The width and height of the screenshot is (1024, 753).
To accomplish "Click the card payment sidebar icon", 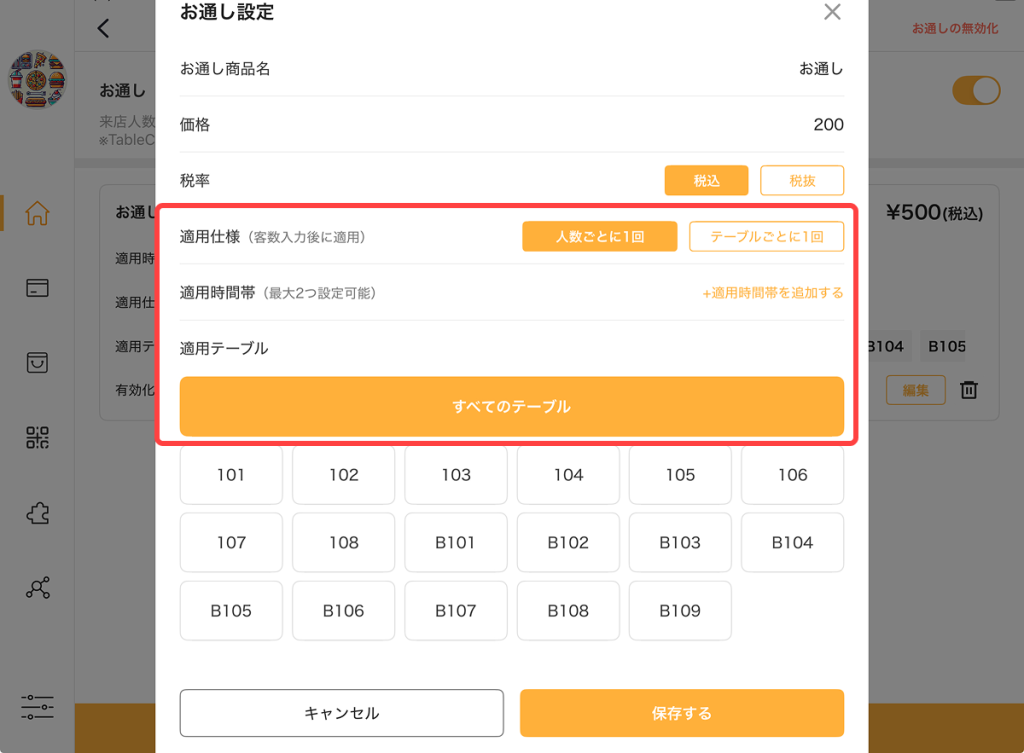I will click(x=37, y=288).
